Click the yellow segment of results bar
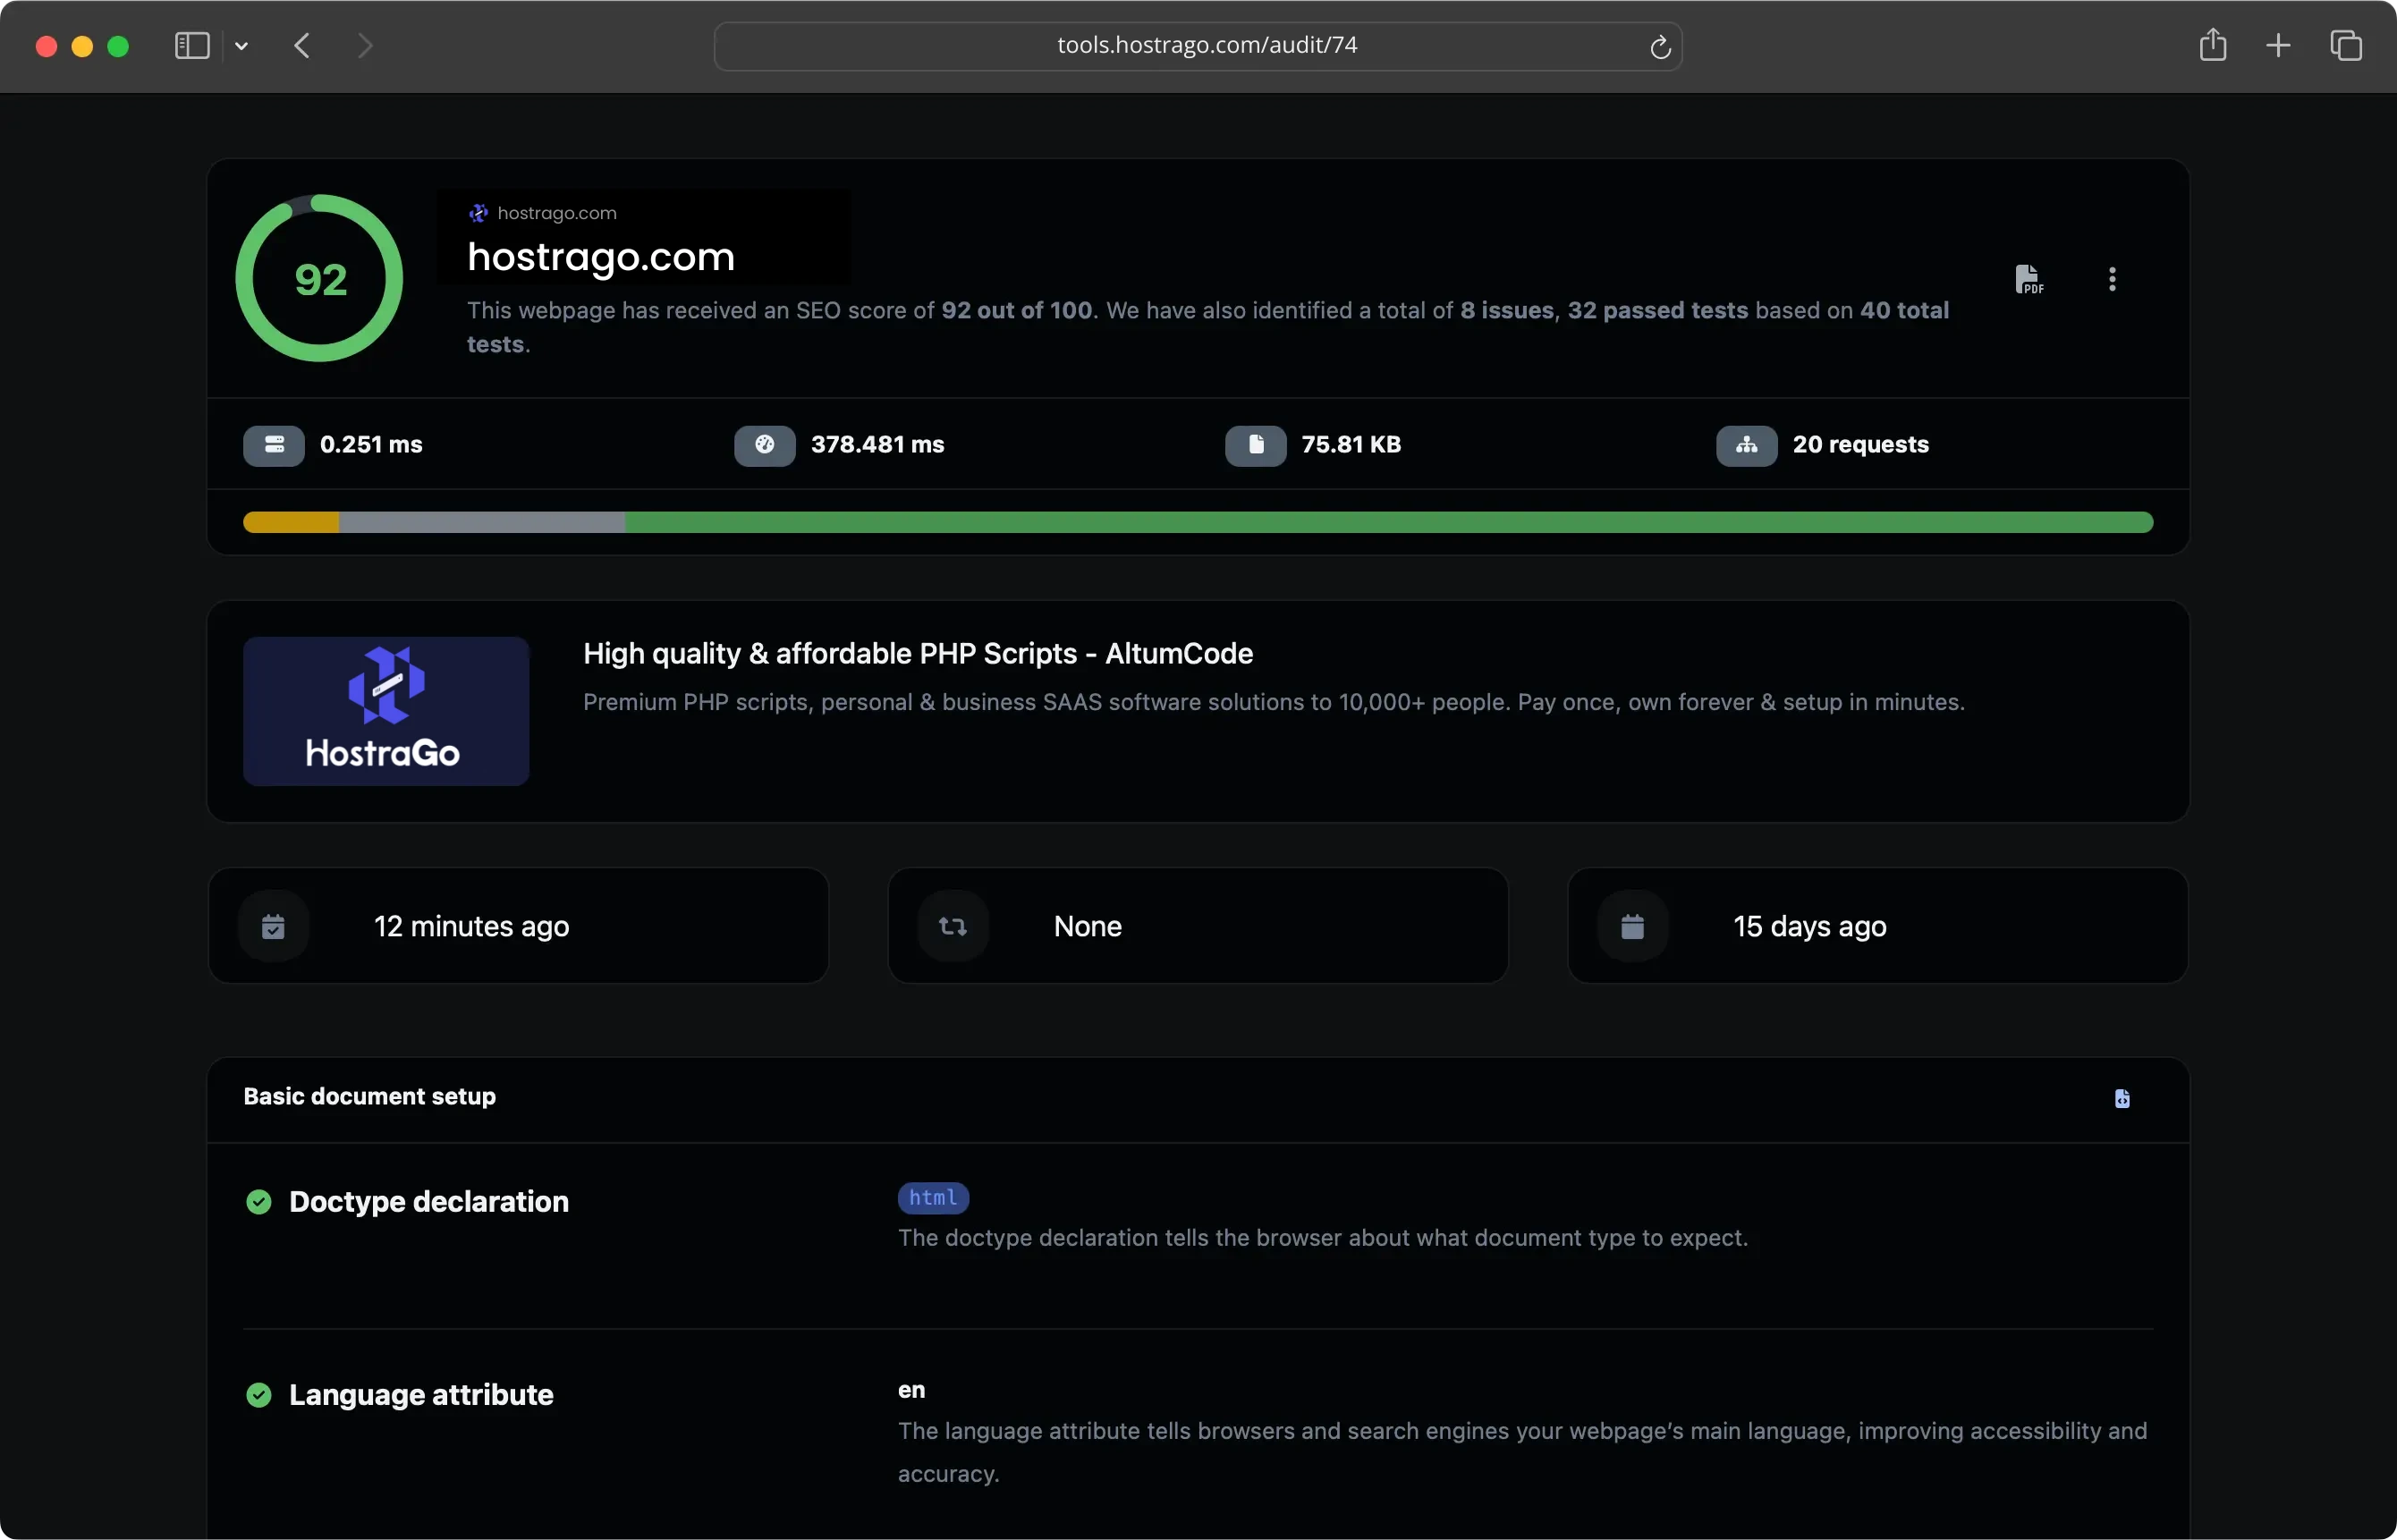2397x1540 pixels. (291, 522)
